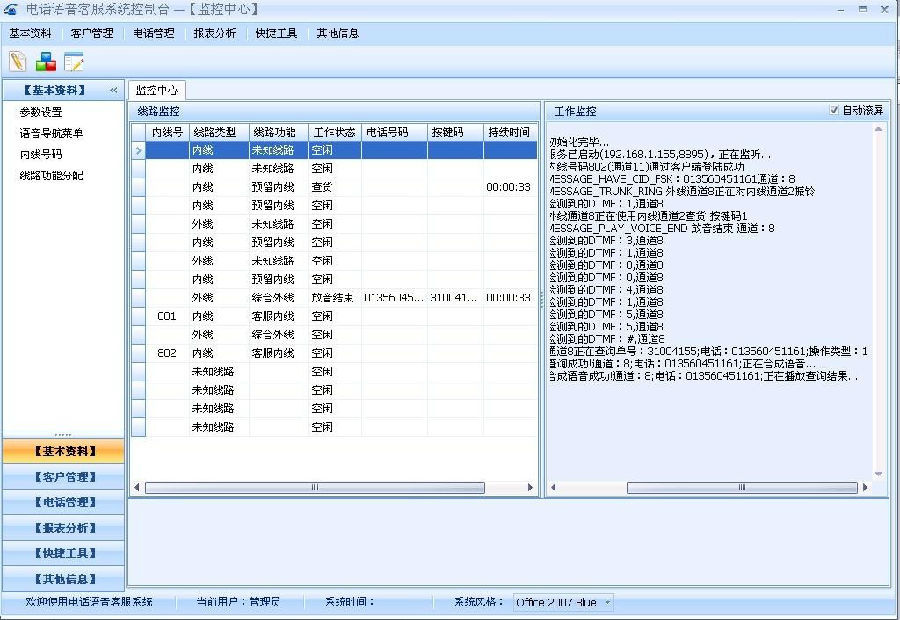Switch to the 监控中心 tab

pos(156,88)
